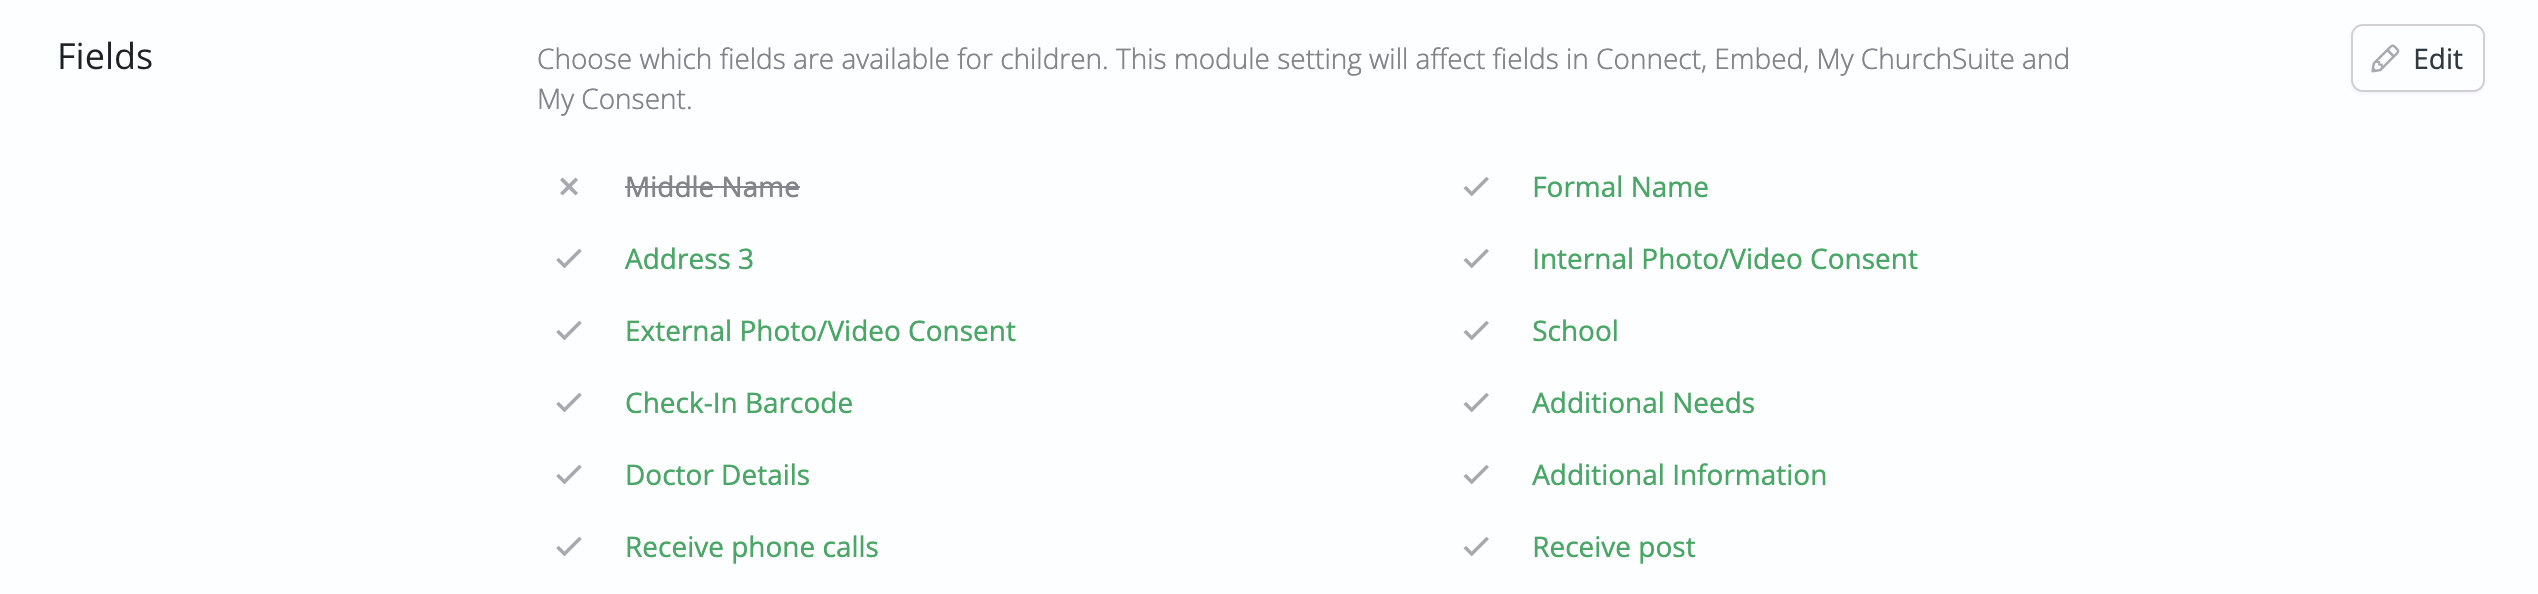Click the Internal Photo/Video Consent field
Screen dimensions: 2538x594
click(x=1724, y=259)
